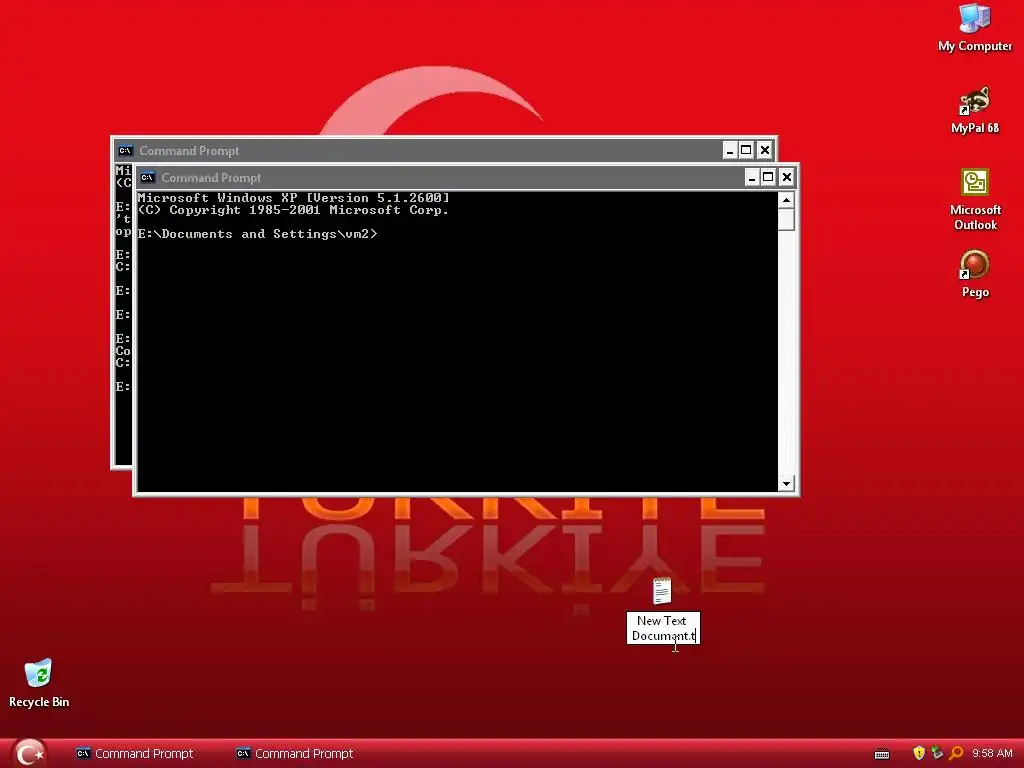
Task: Close the back Command Prompt window
Action: pyautogui.click(x=764, y=150)
